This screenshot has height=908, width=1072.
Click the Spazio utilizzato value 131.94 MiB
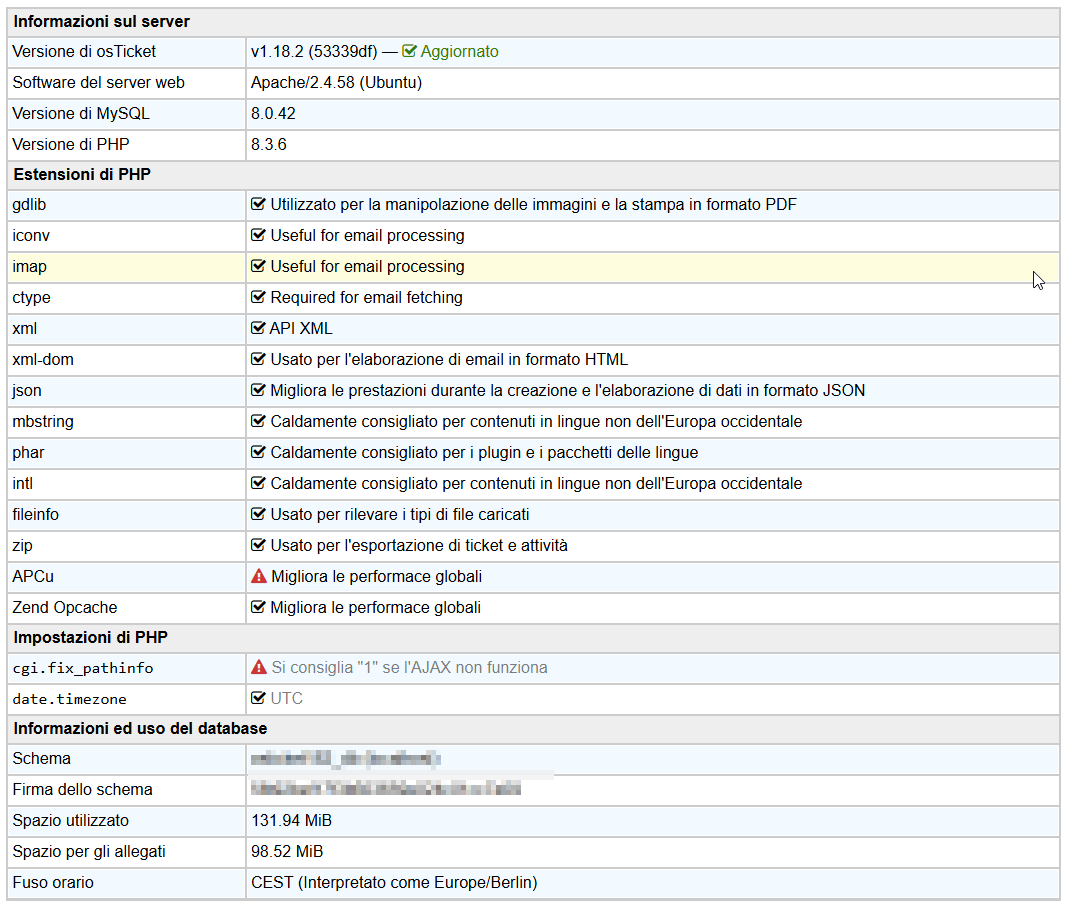pyautogui.click(x=291, y=821)
